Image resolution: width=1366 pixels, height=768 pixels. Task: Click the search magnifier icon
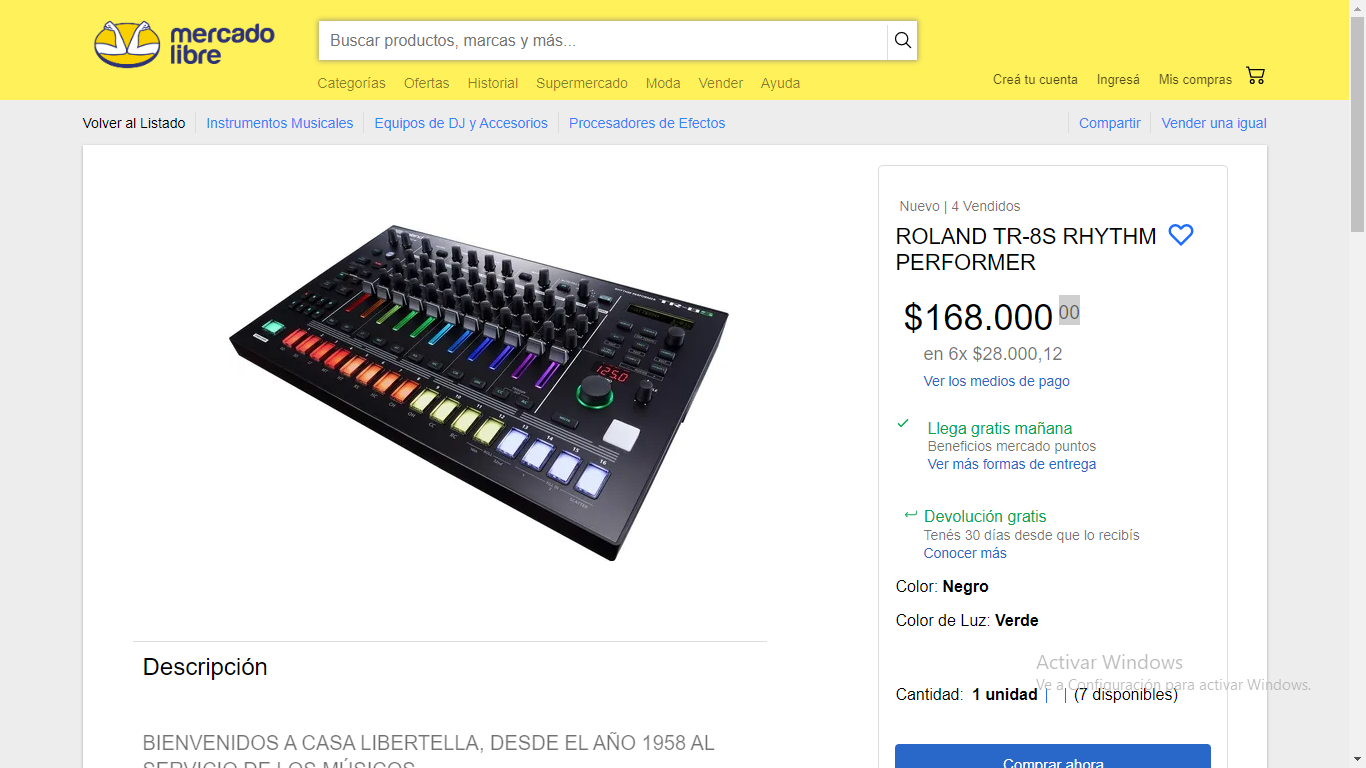[901, 41]
